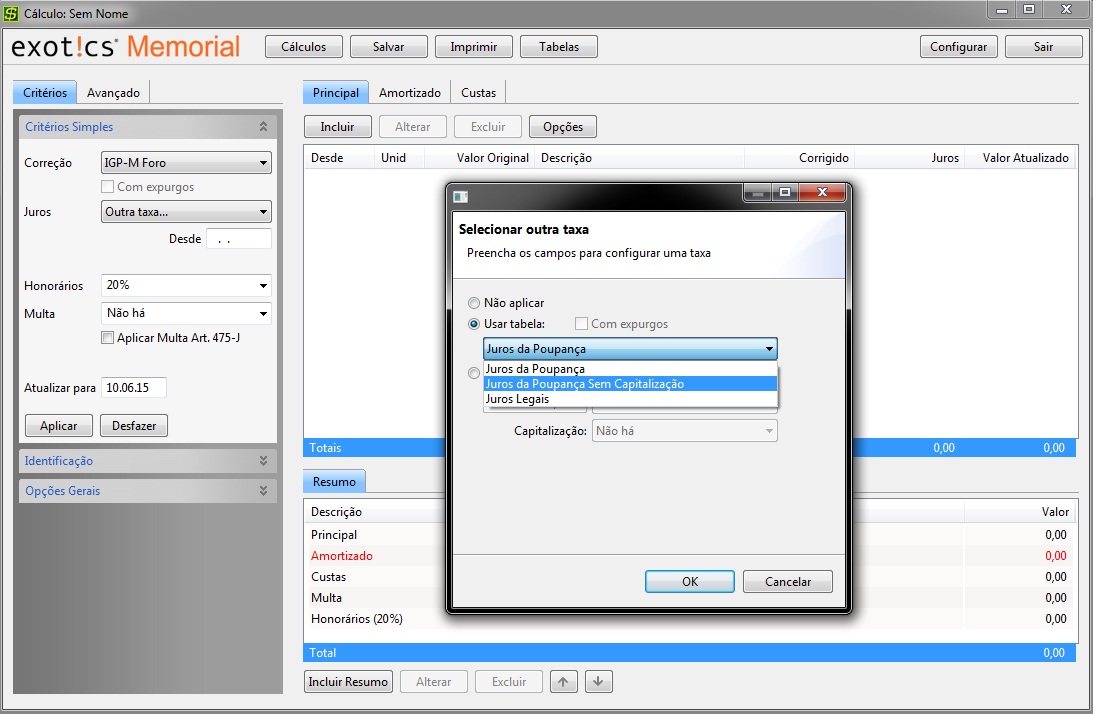Image resolution: width=1093 pixels, height=714 pixels.
Task: Collapse the Critérios Simples panel
Action: [x=263, y=127]
